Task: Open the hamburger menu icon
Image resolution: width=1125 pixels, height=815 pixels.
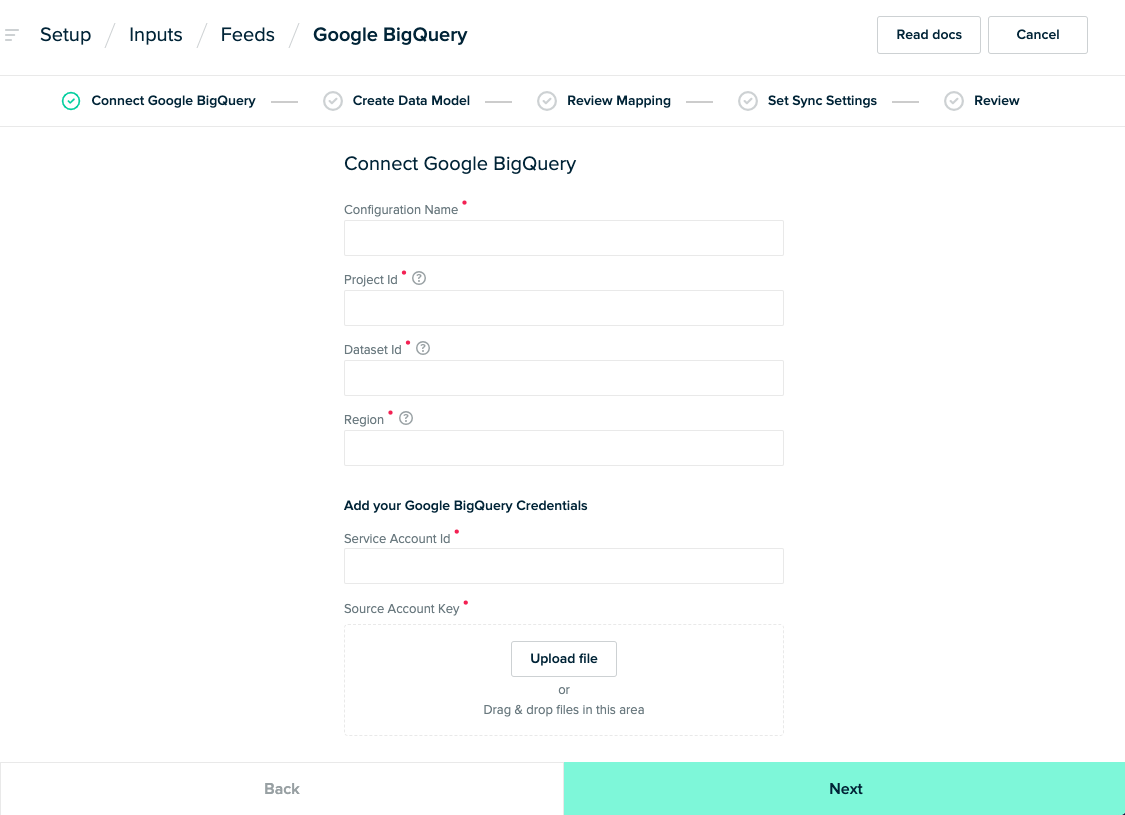Action: coord(12,35)
